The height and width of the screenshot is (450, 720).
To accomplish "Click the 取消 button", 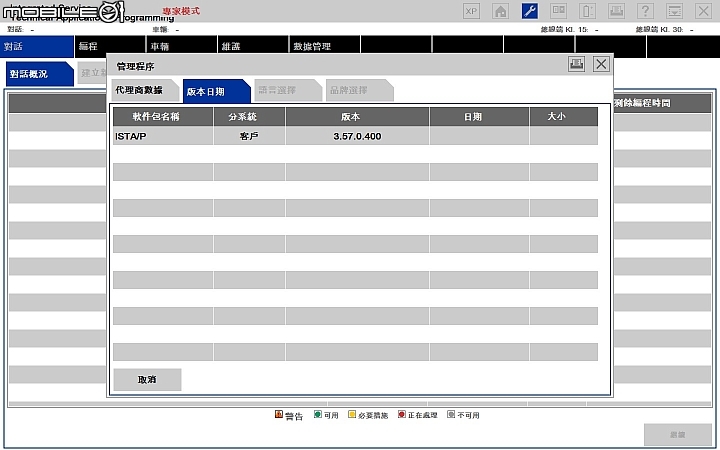I will 147,380.
